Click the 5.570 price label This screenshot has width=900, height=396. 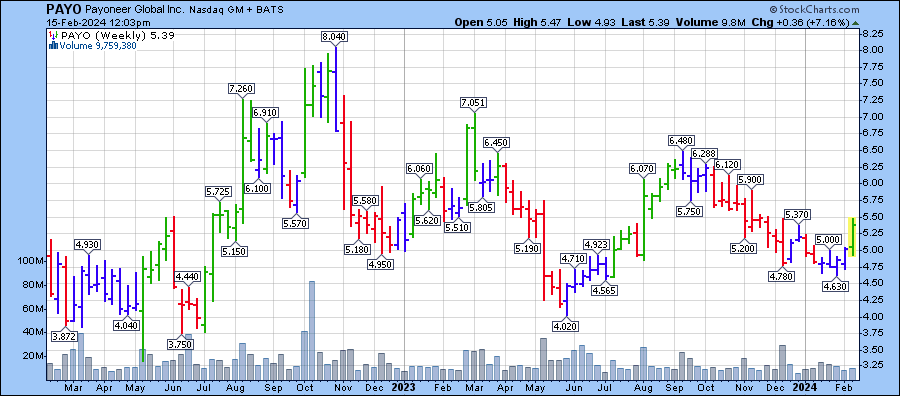[x=295, y=223]
